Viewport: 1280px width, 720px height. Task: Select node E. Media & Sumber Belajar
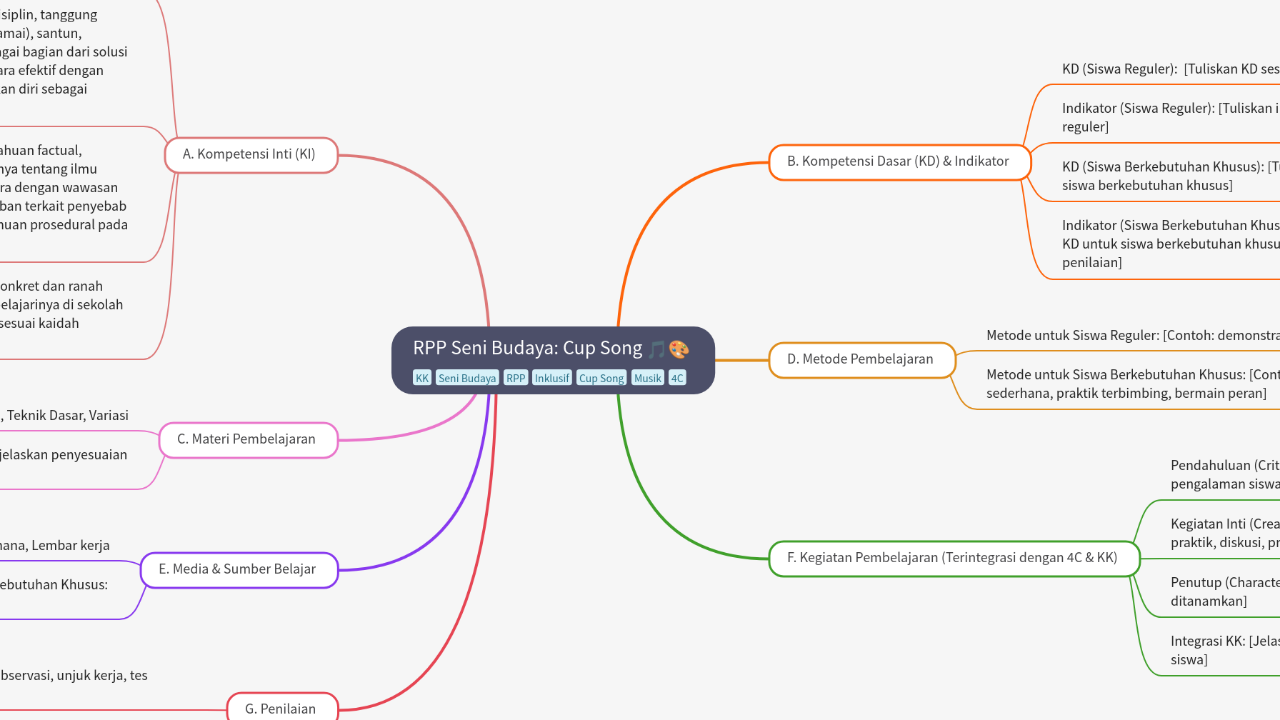tap(239, 570)
